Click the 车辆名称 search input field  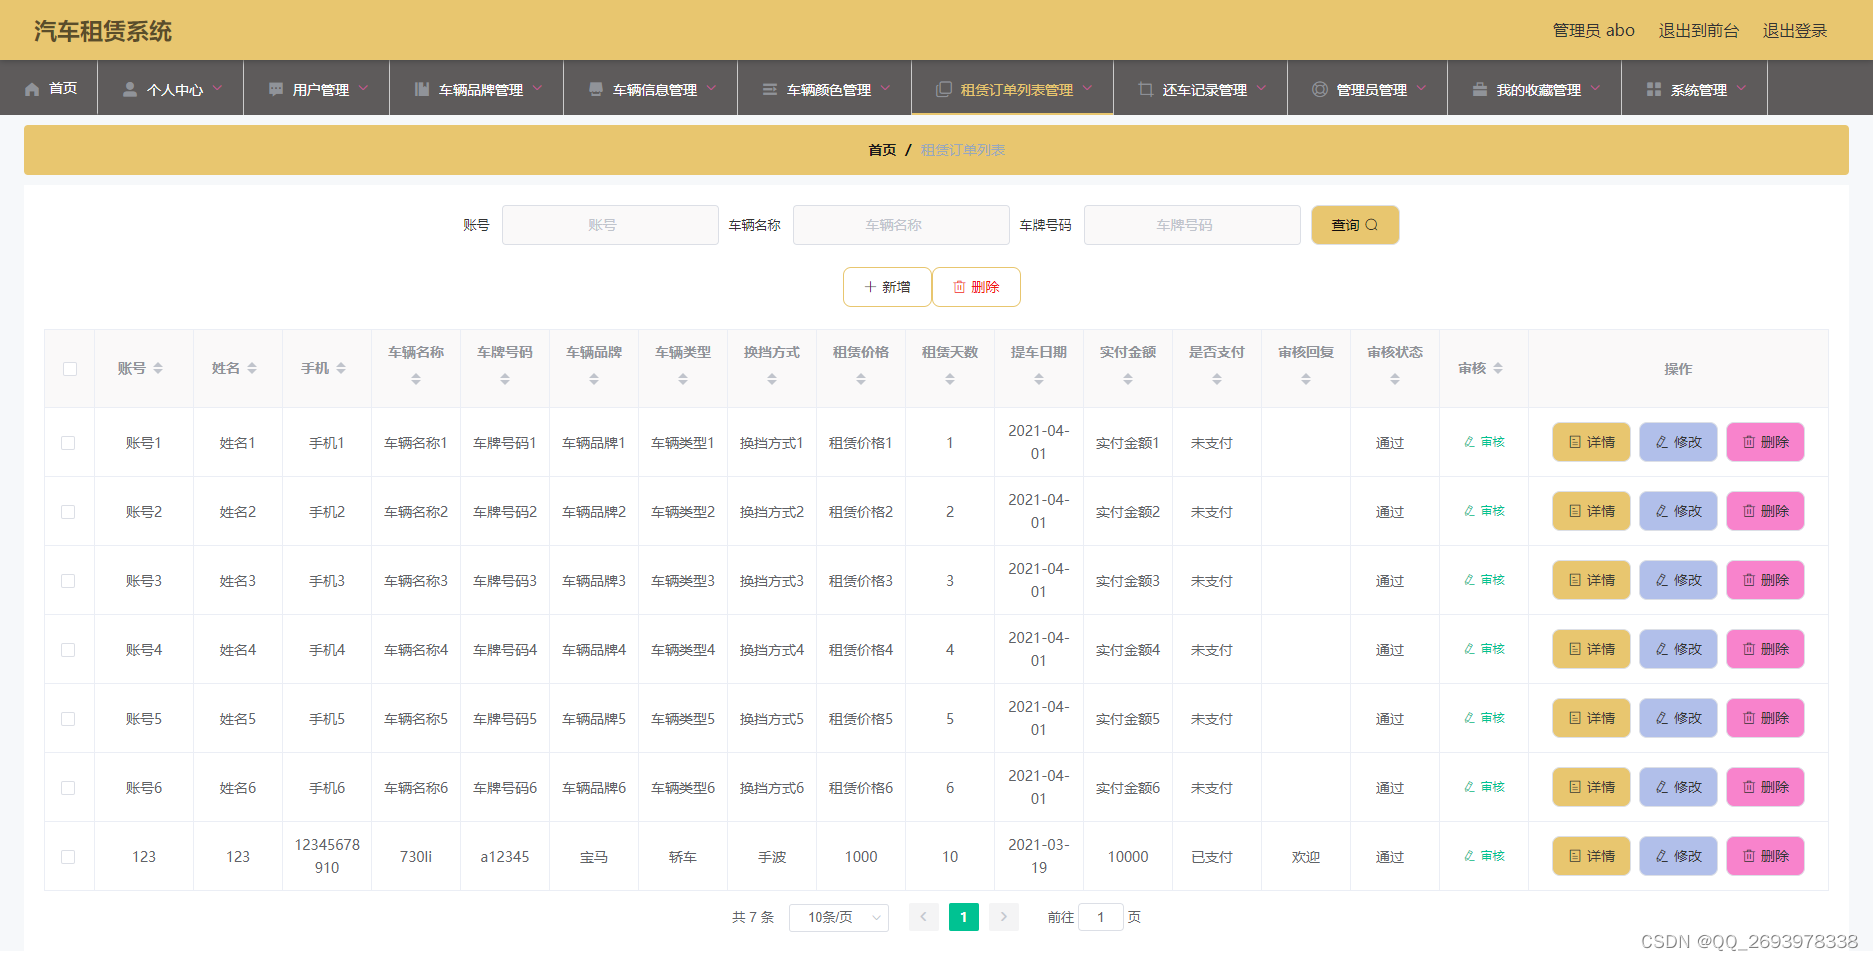901,225
